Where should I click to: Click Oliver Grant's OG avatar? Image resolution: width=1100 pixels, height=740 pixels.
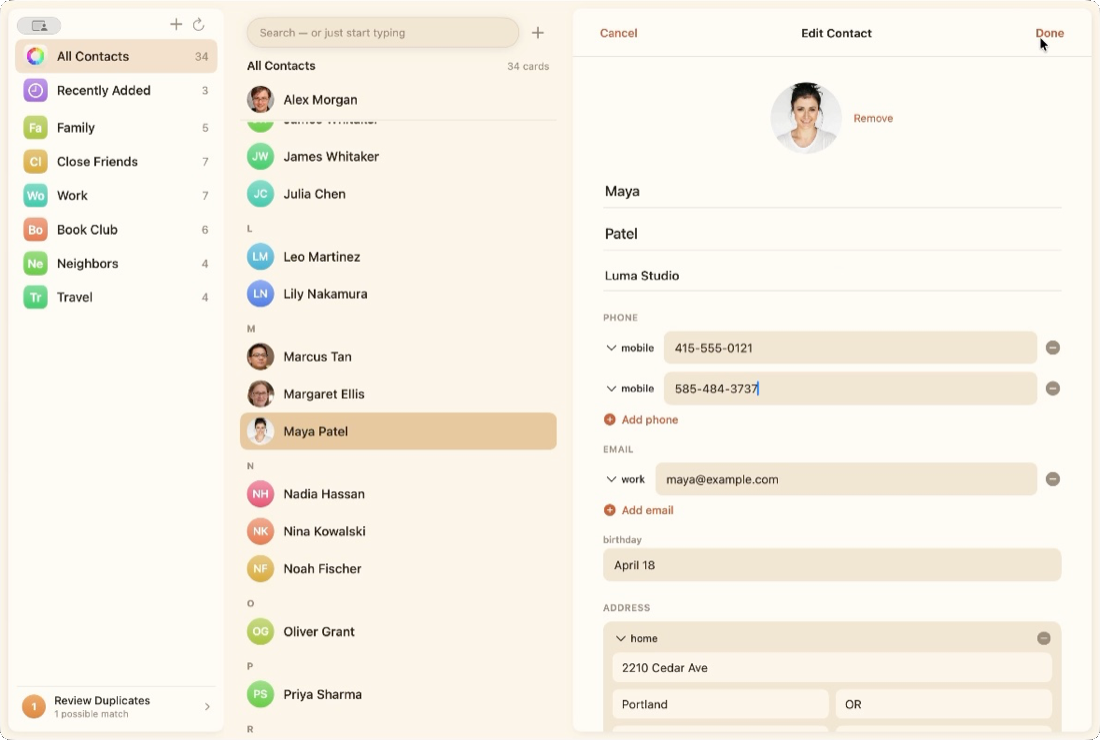260,631
